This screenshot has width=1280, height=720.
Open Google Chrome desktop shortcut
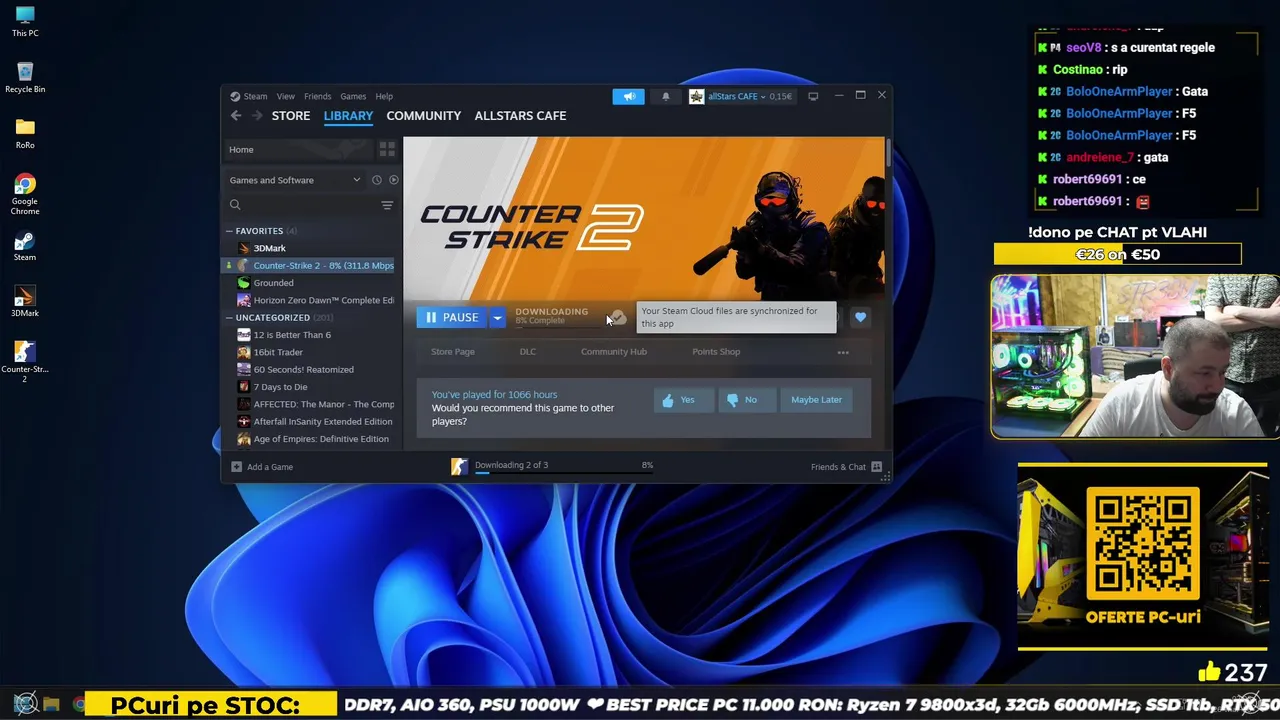[25, 194]
